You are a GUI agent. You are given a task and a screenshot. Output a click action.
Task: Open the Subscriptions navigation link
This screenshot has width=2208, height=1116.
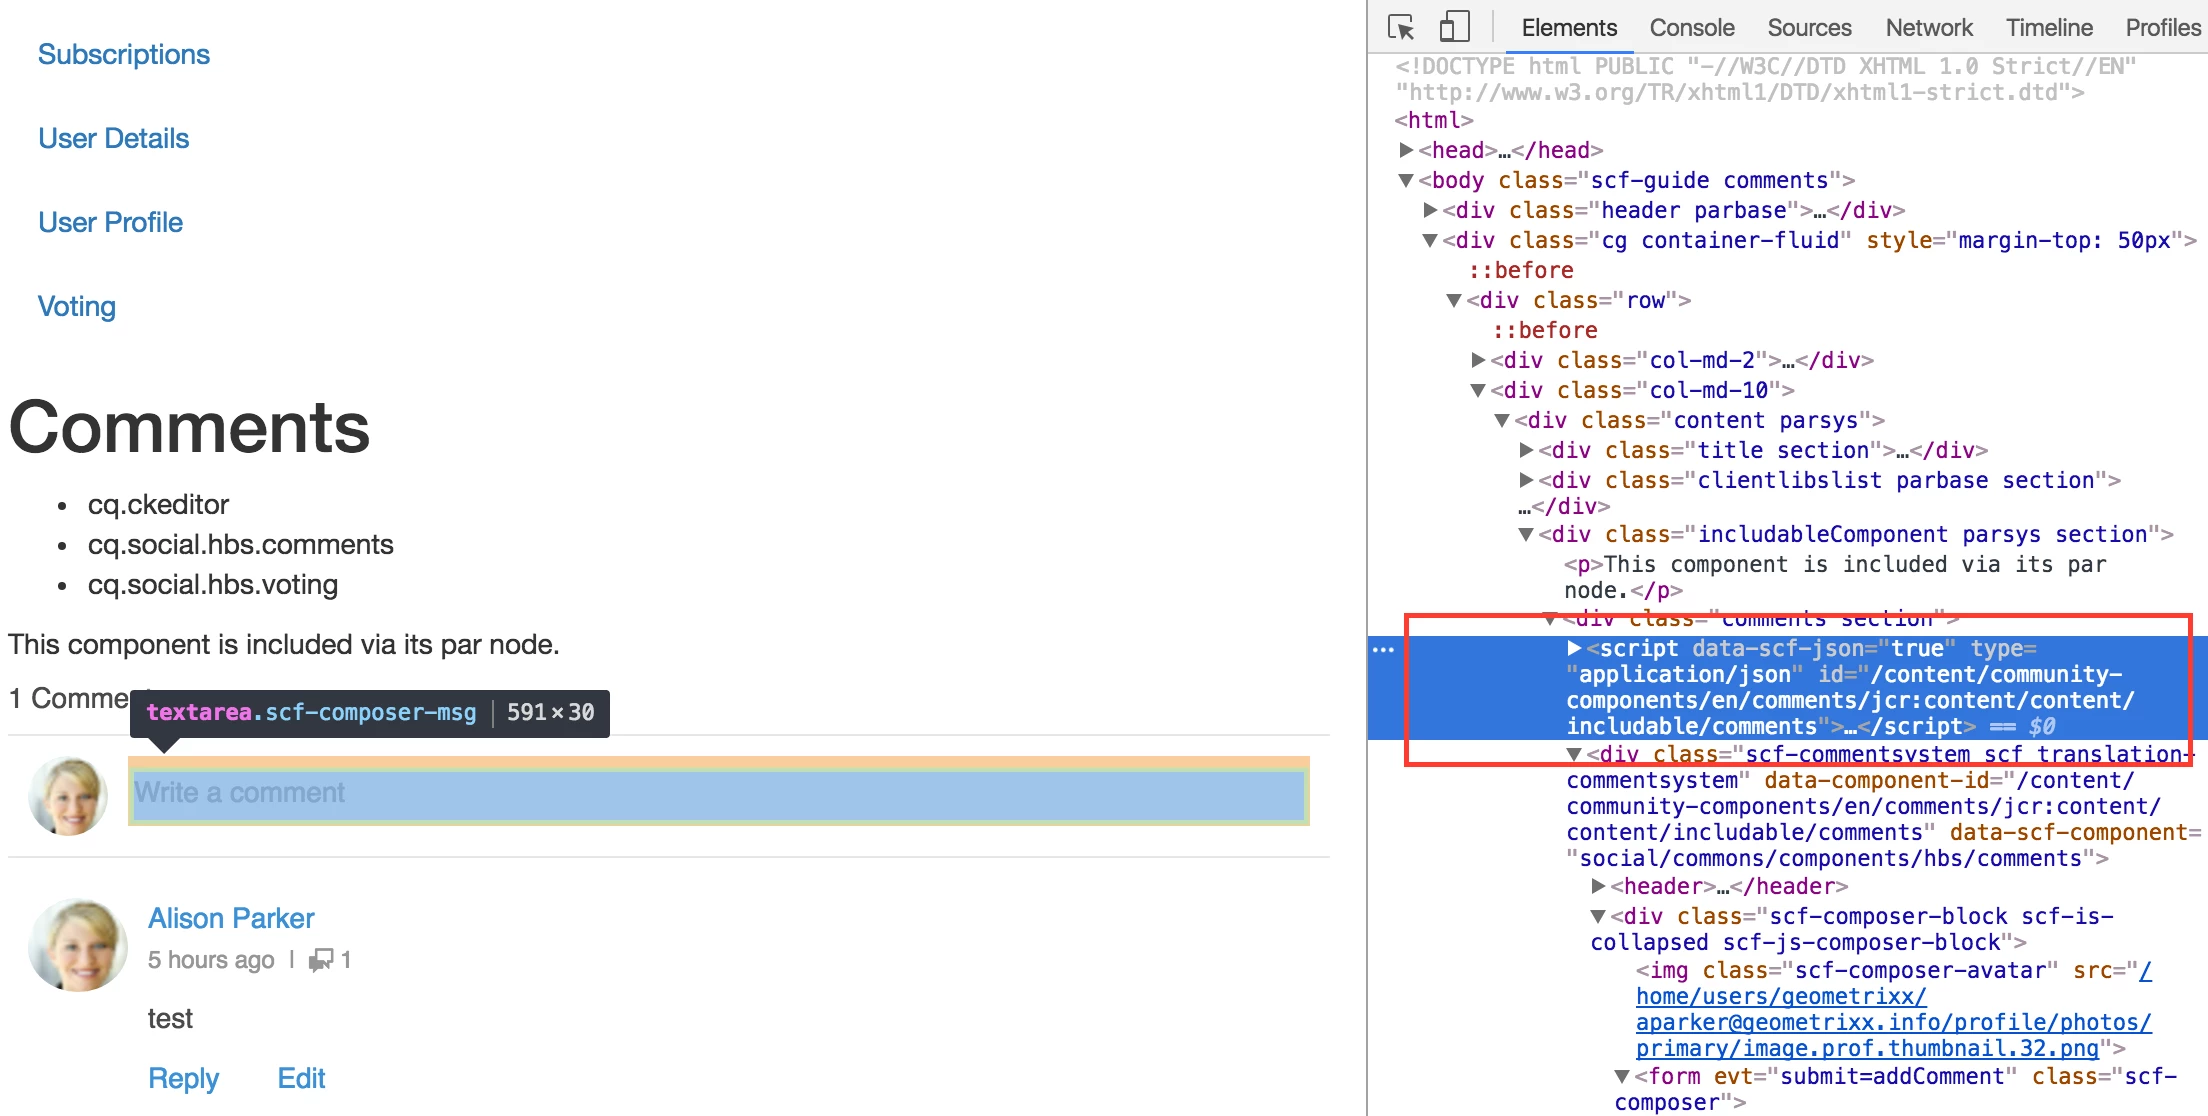pyautogui.click(x=124, y=54)
